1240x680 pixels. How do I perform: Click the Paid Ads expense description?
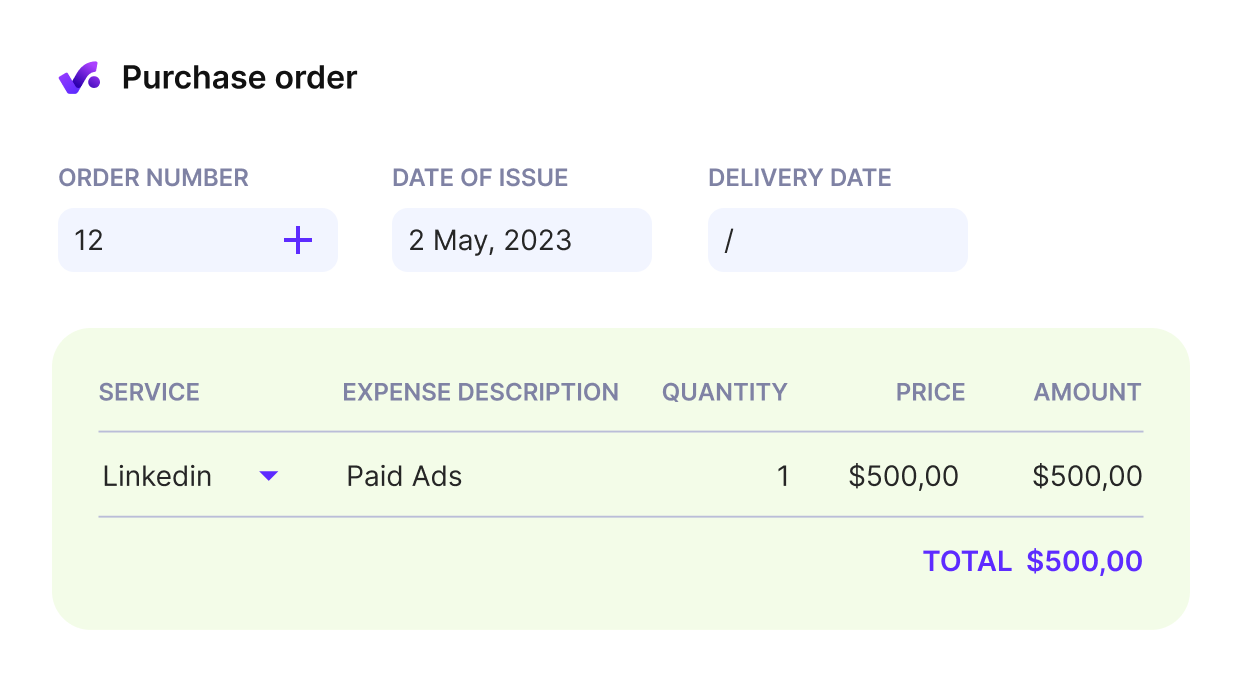pyautogui.click(x=404, y=476)
